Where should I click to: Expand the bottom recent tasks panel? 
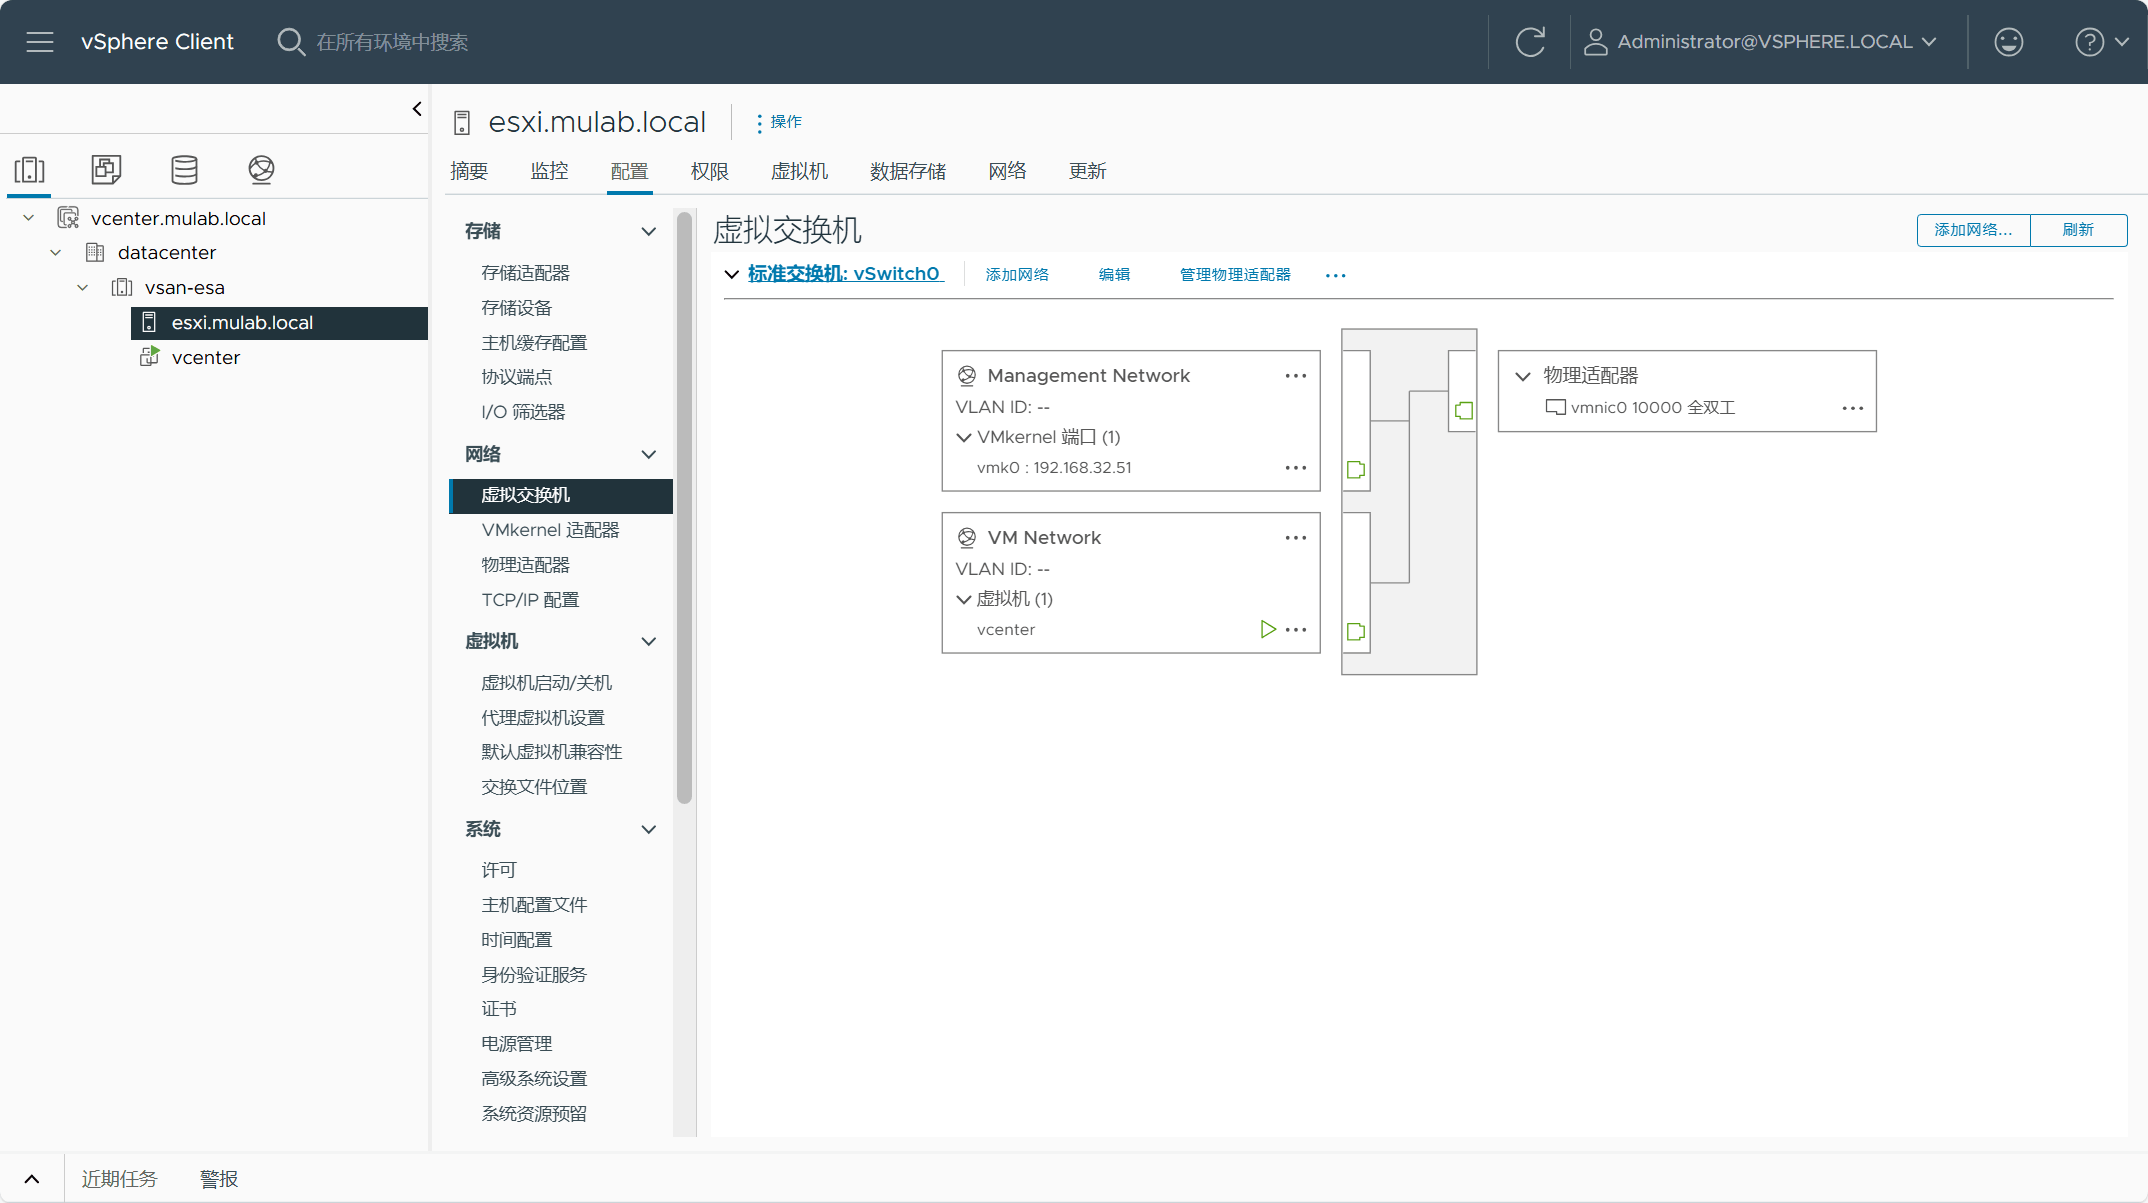point(32,1179)
